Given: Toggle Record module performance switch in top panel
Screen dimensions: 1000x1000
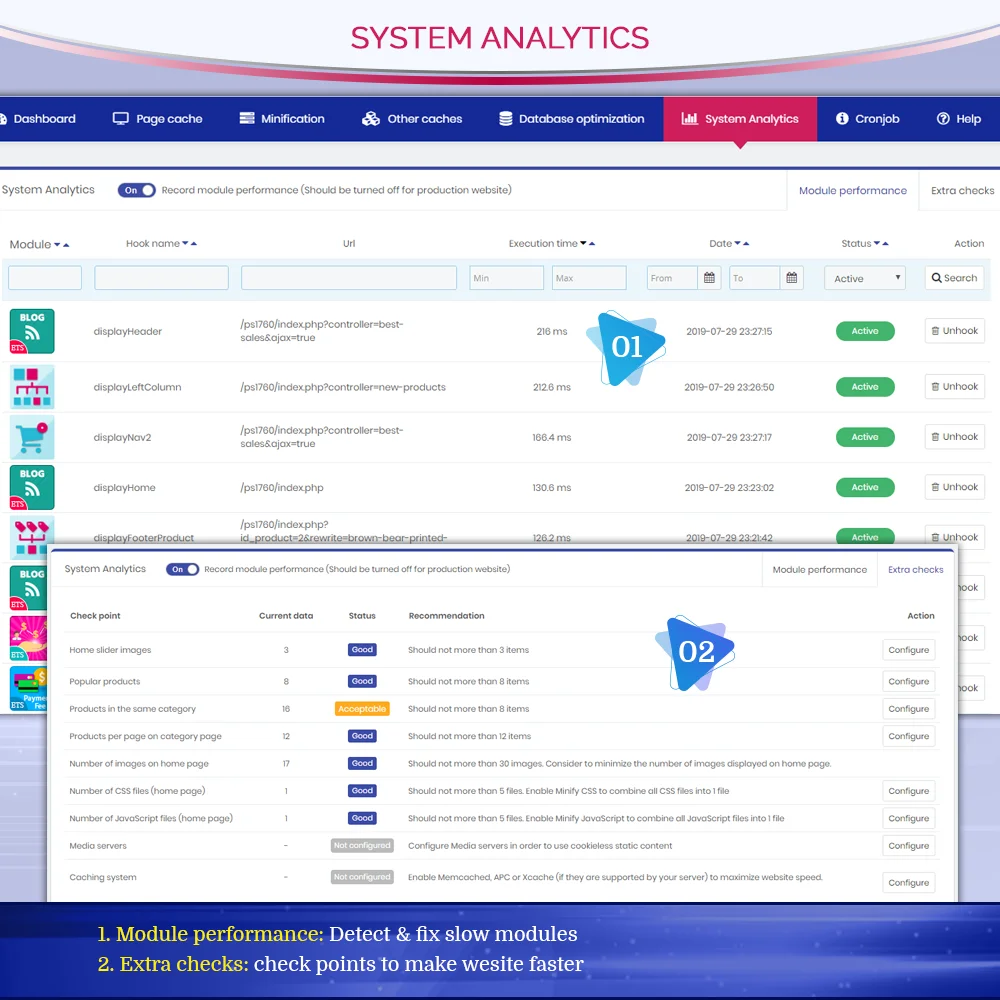Looking at the screenshot, I should point(137,190).
